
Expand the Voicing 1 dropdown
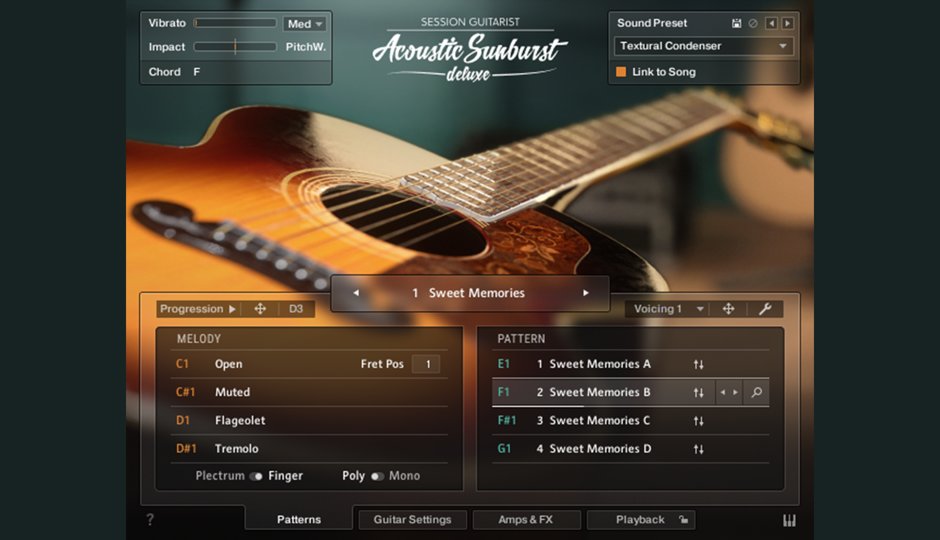click(669, 309)
